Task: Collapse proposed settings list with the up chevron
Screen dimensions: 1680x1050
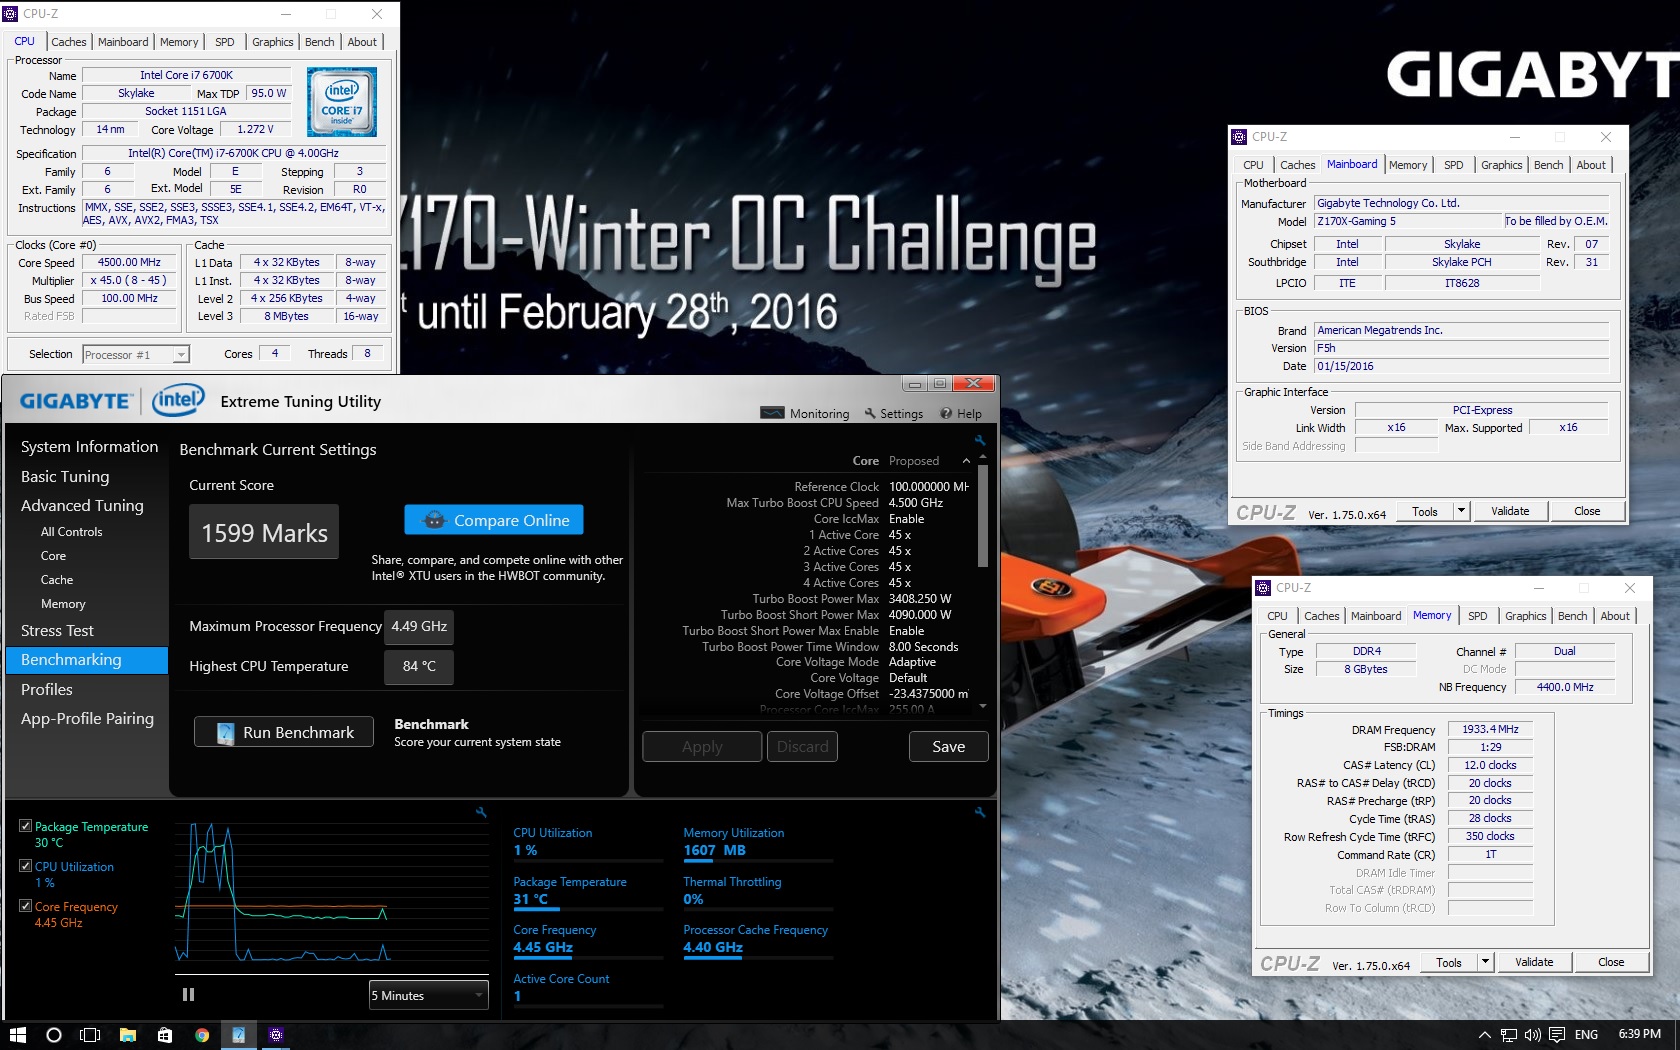Action: [966, 461]
